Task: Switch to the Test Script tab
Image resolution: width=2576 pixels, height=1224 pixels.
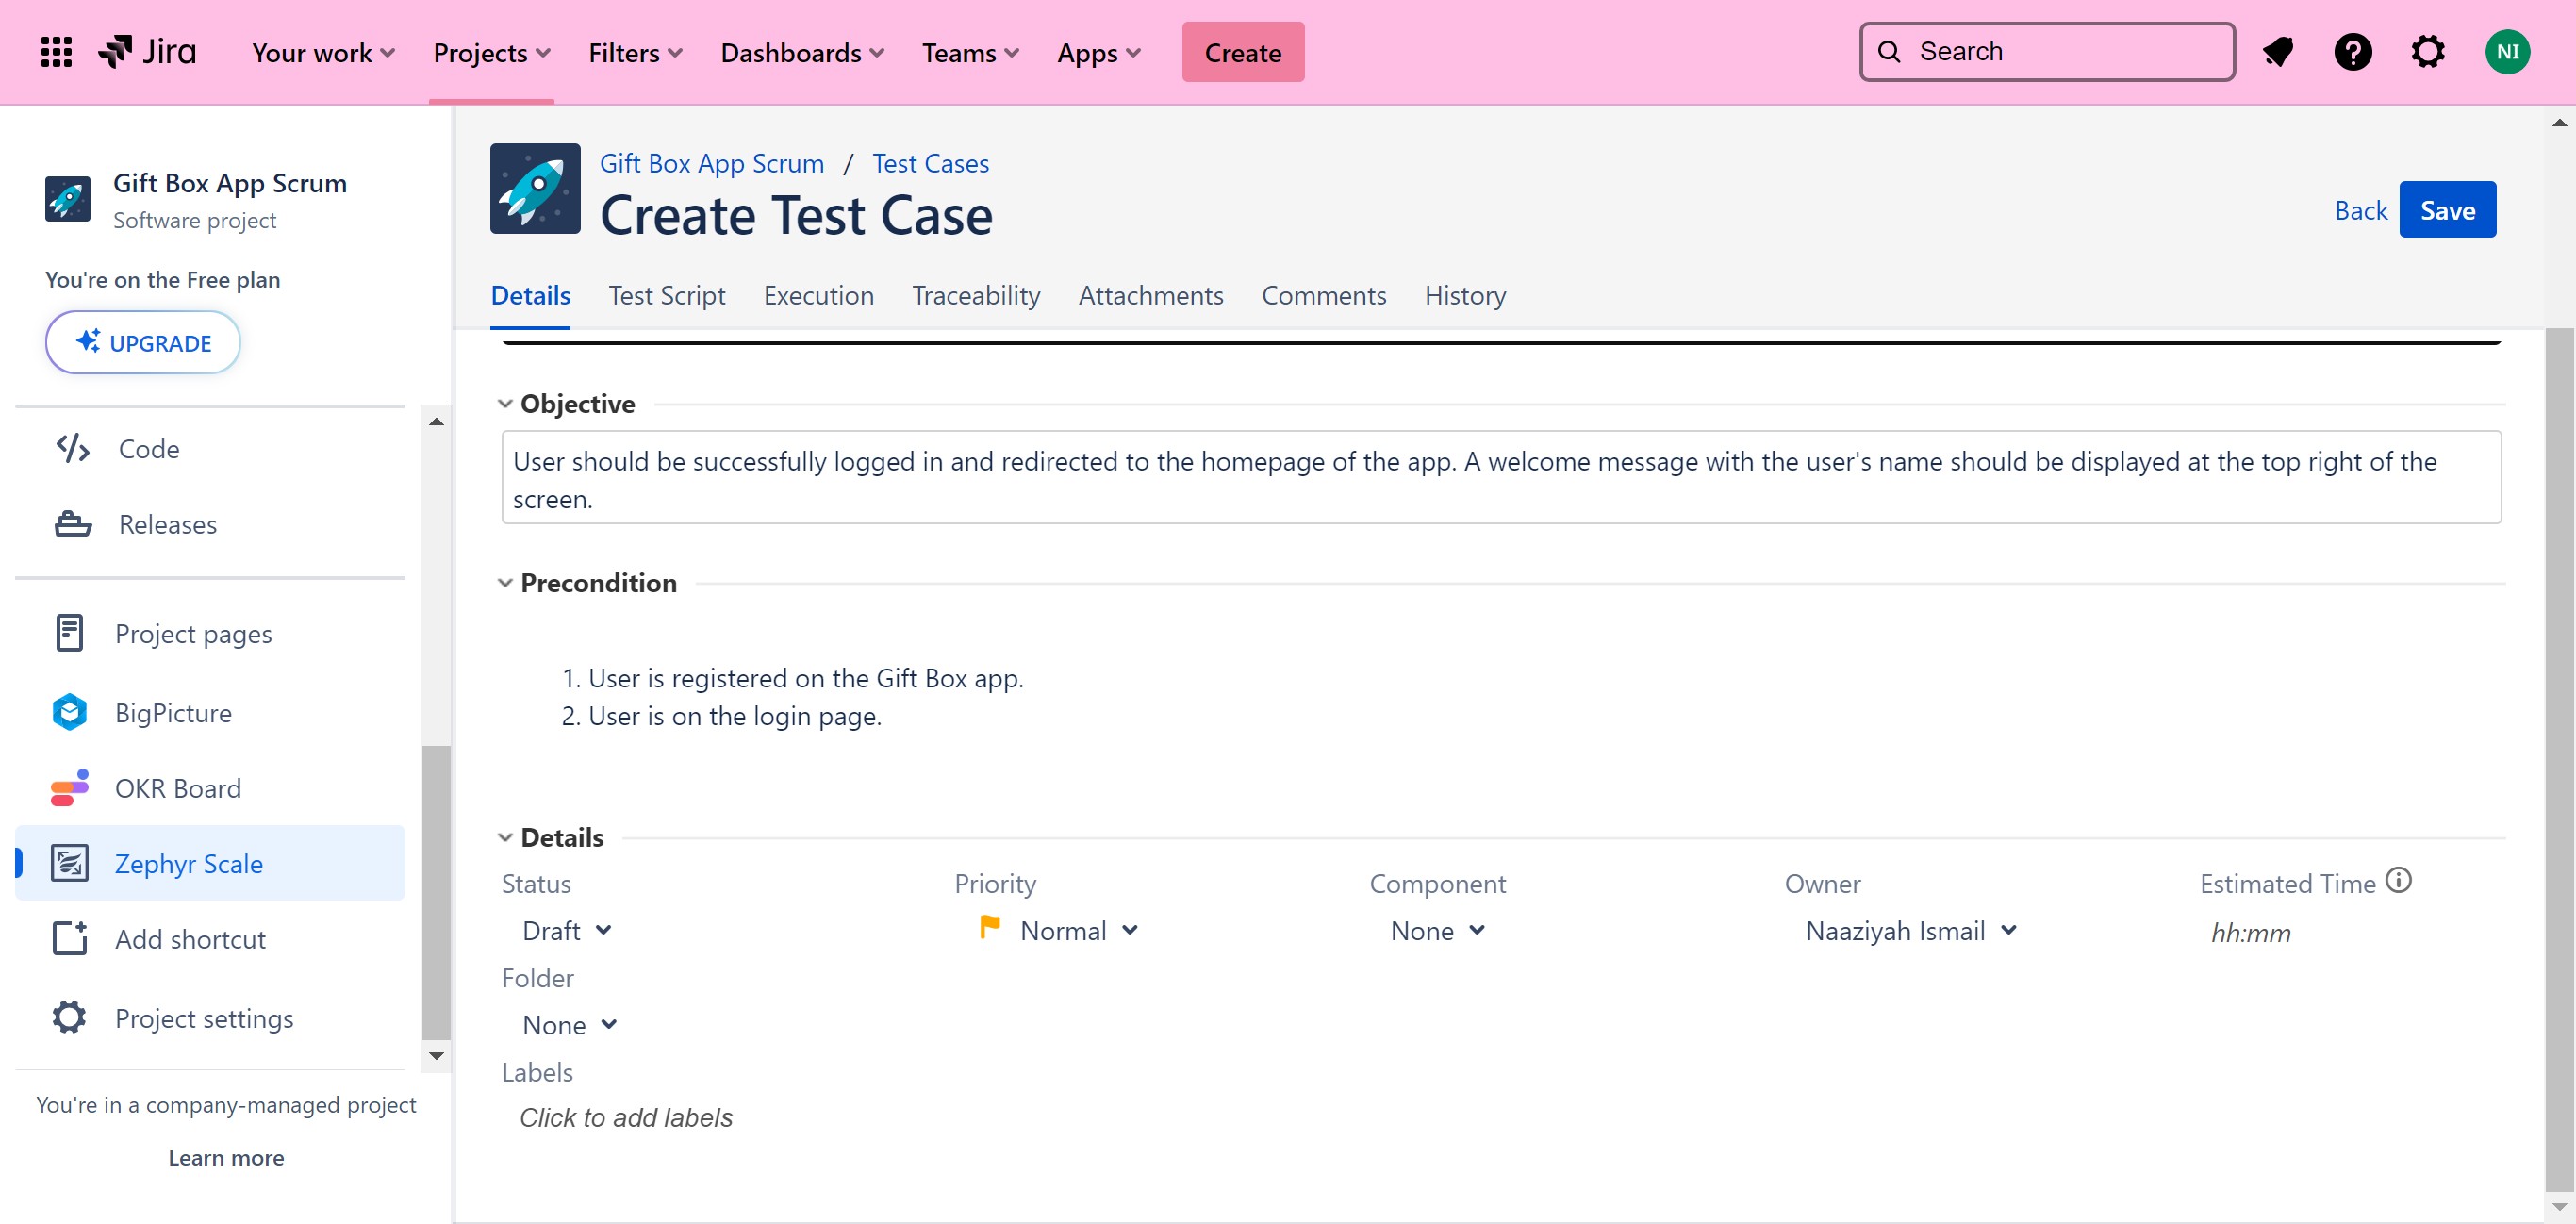Action: click(666, 296)
